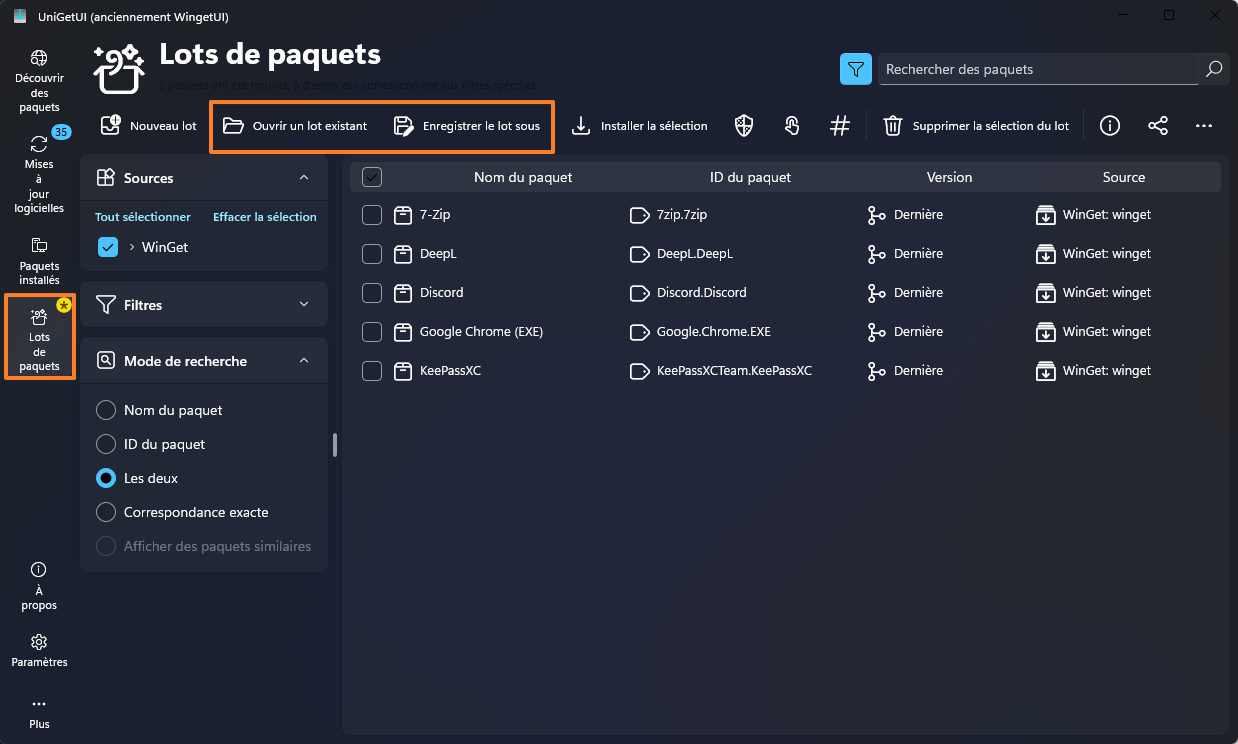Viewport: 1238px width, 744px height.
Task: Toggle the WinGet source checkbox
Action: click(107, 247)
